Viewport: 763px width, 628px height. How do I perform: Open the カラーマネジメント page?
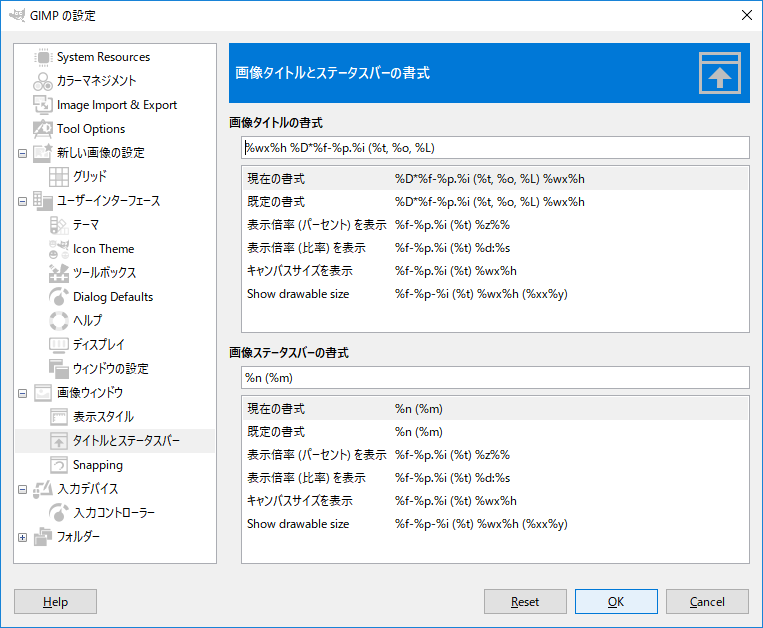tap(96, 81)
